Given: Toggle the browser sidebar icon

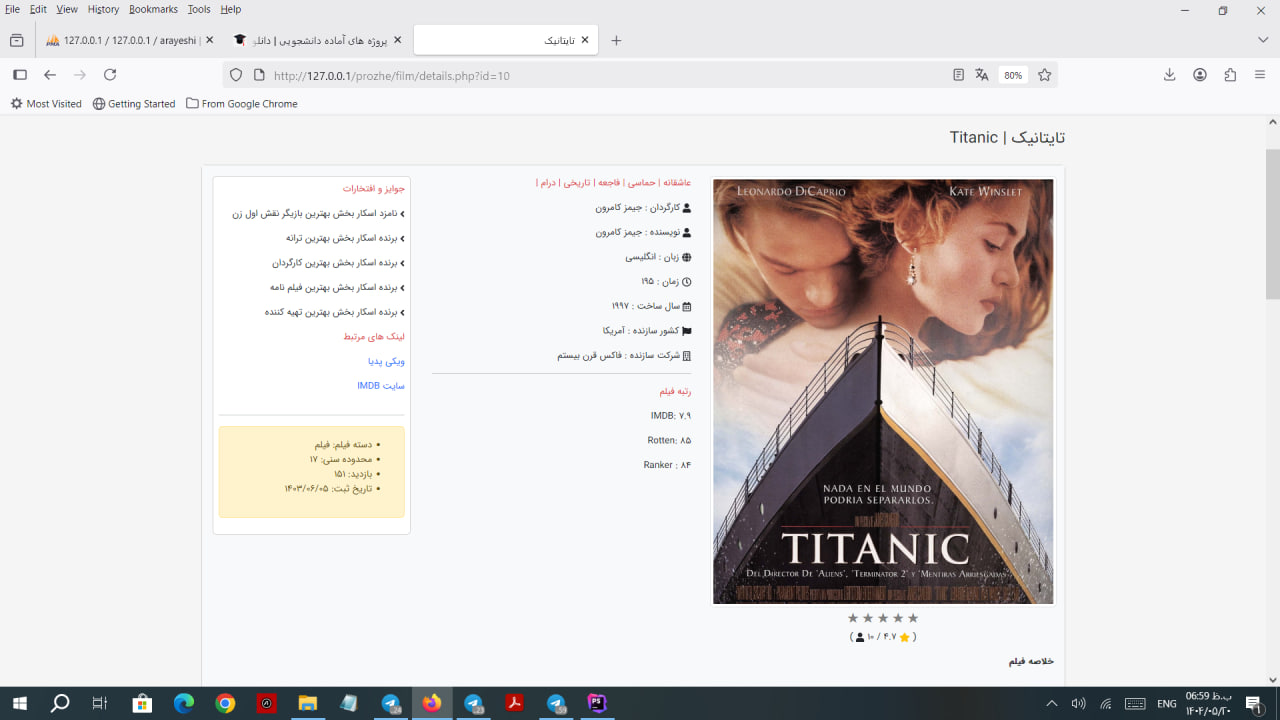Looking at the screenshot, I should 19,75.
